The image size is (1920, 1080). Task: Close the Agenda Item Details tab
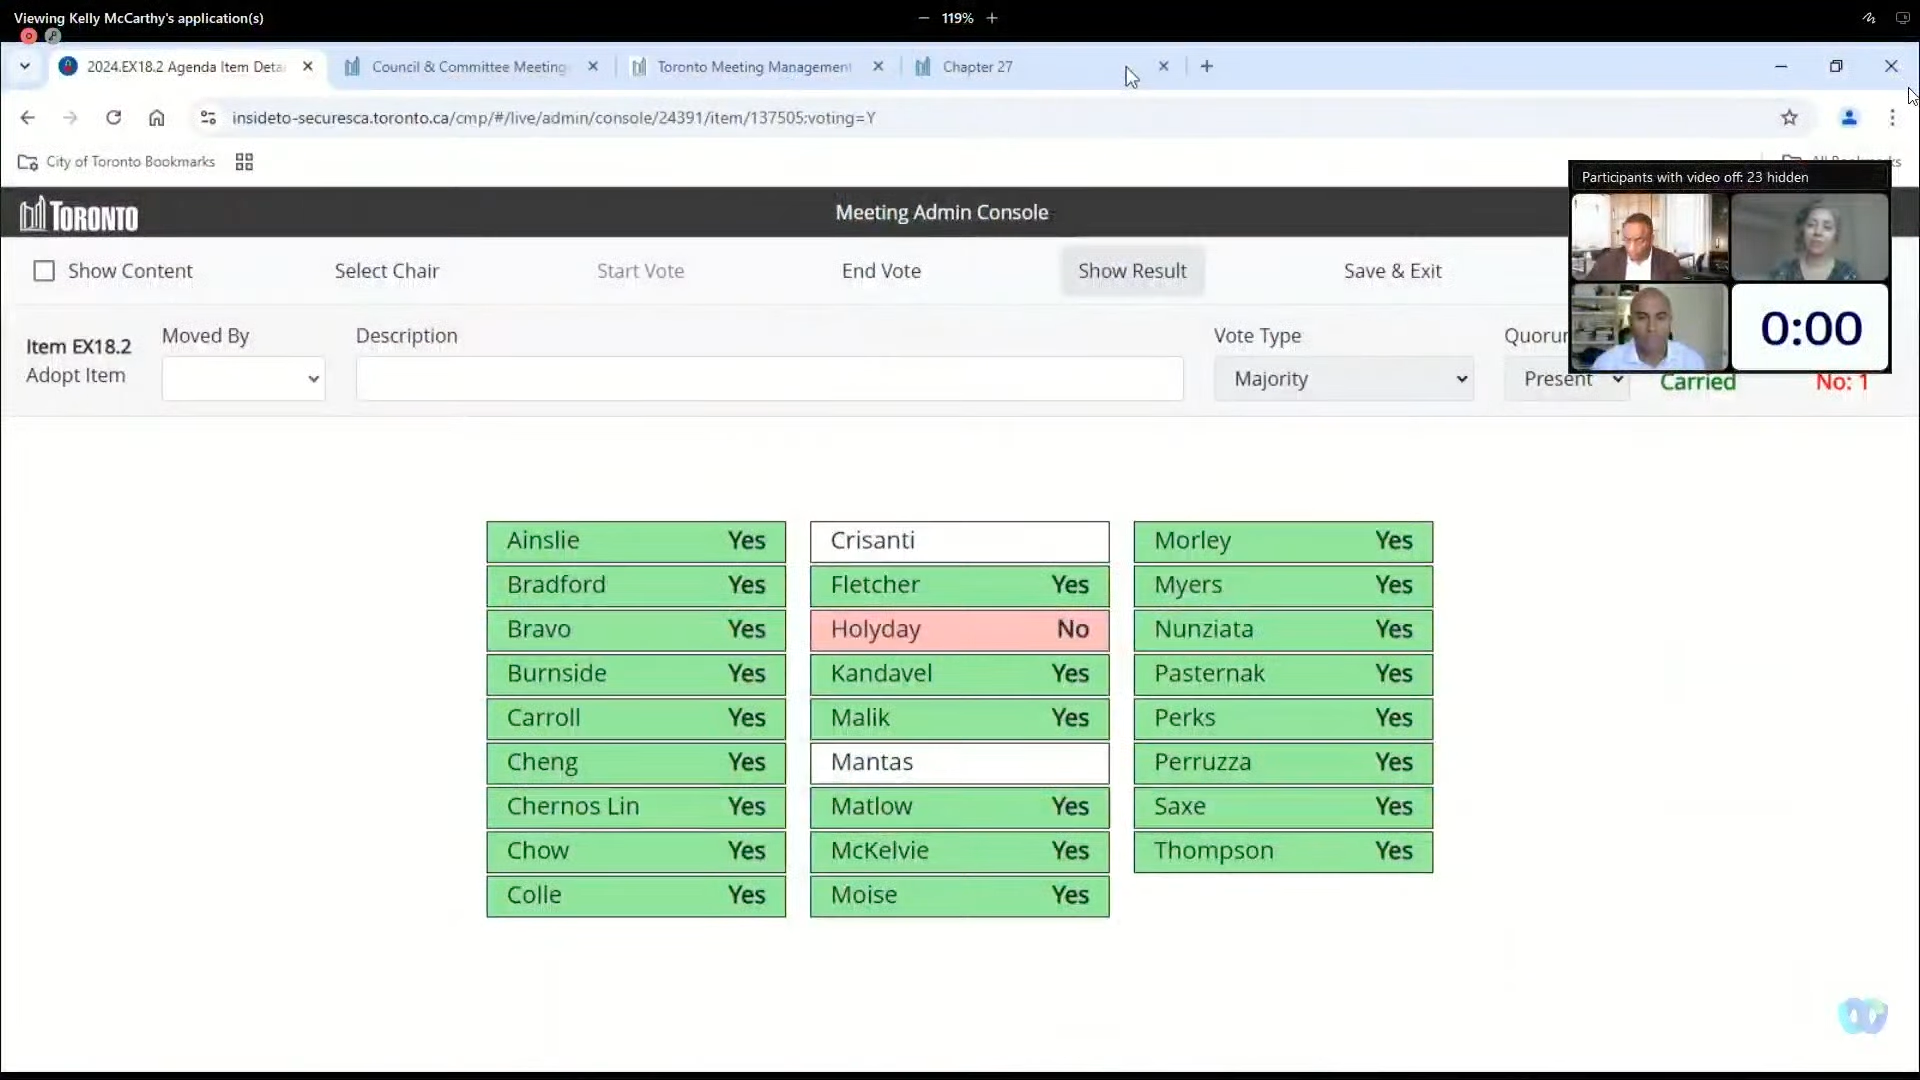point(308,66)
